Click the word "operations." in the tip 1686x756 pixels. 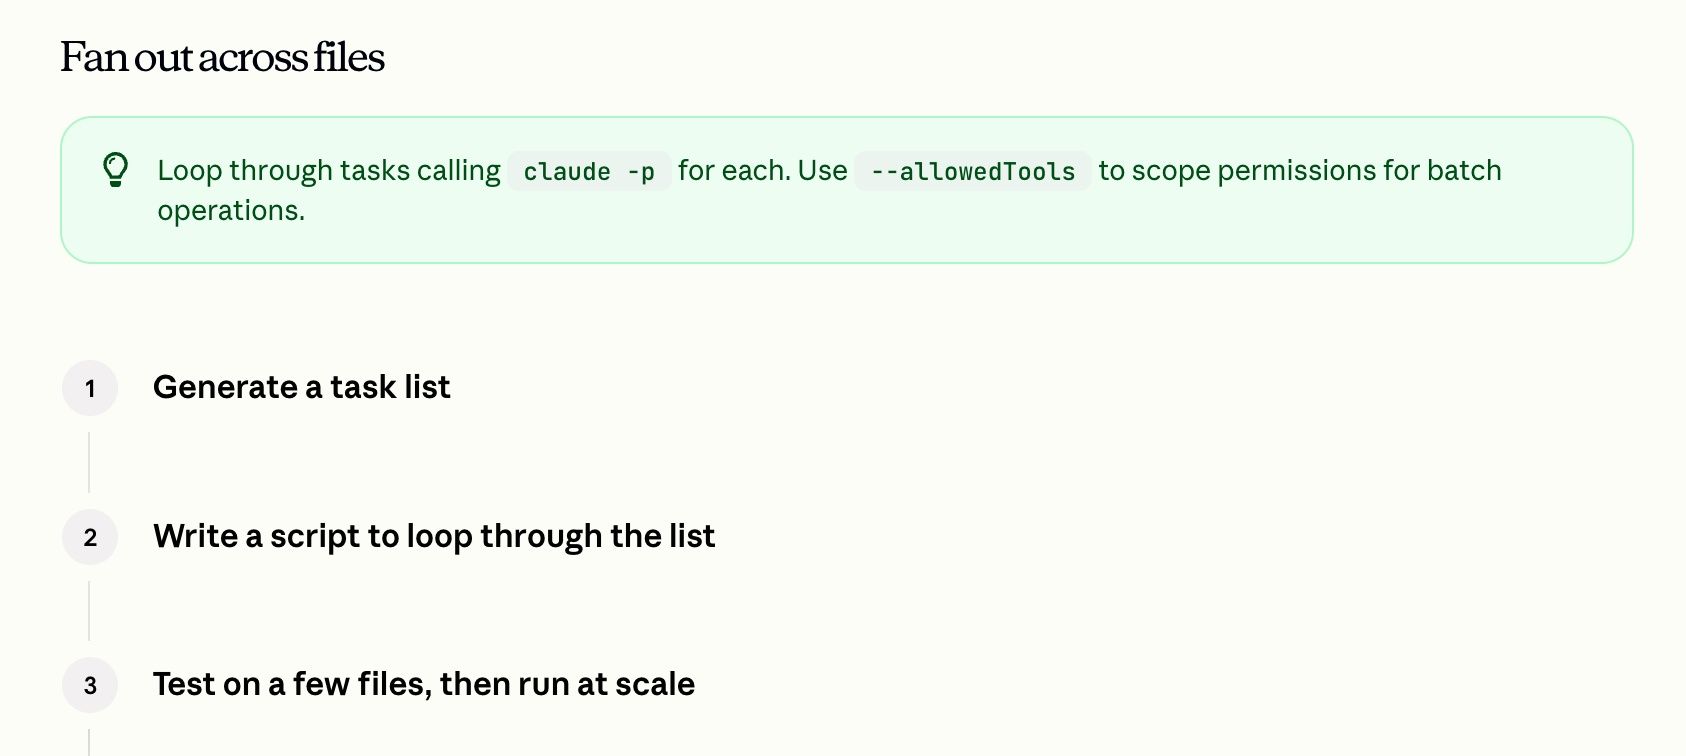point(231,211)
